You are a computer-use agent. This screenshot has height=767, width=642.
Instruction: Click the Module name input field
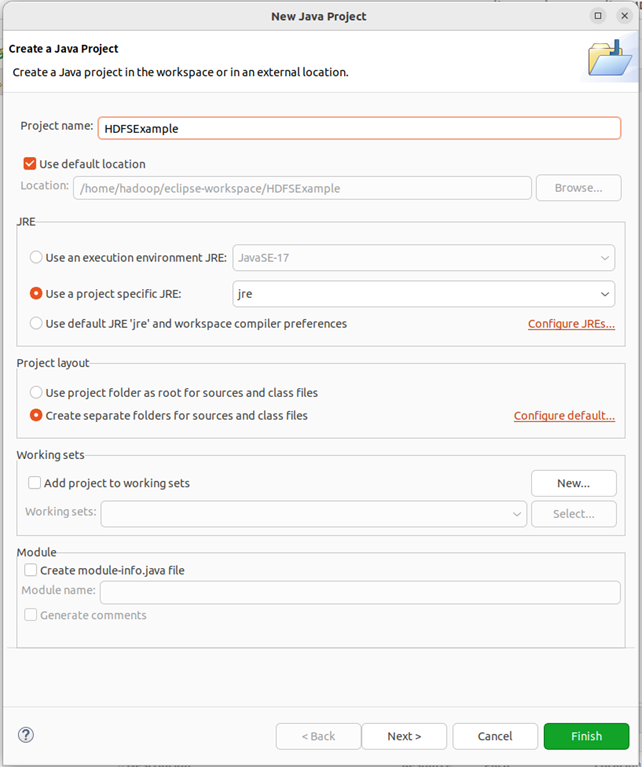coord(360,592)
